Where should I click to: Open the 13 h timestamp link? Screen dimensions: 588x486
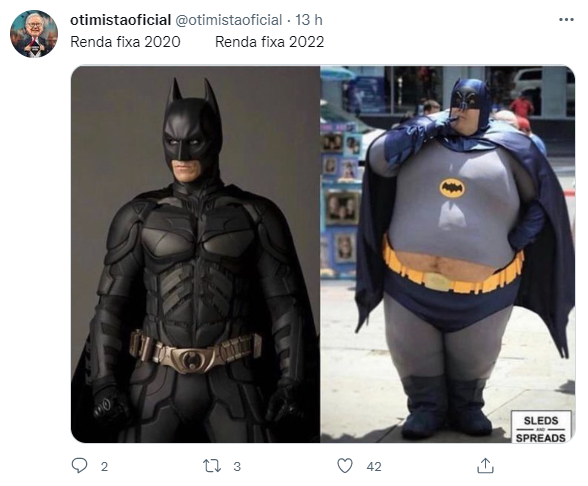click(309, 20)
